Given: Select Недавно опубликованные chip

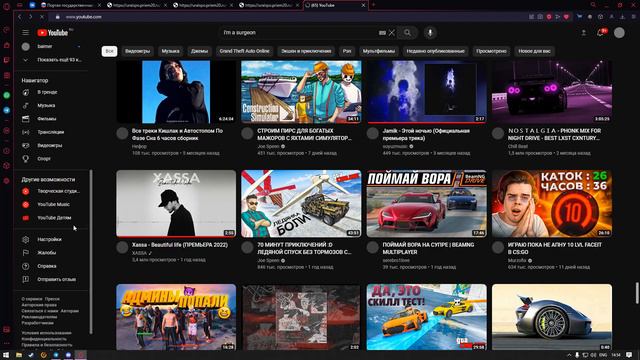Looking at the screenshot, I should (x=436, y=51).
